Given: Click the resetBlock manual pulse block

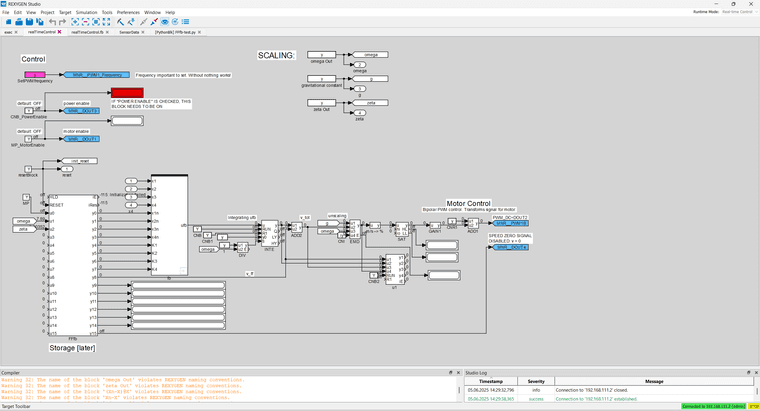Looking at the screenshot, I should coord(28,169).
